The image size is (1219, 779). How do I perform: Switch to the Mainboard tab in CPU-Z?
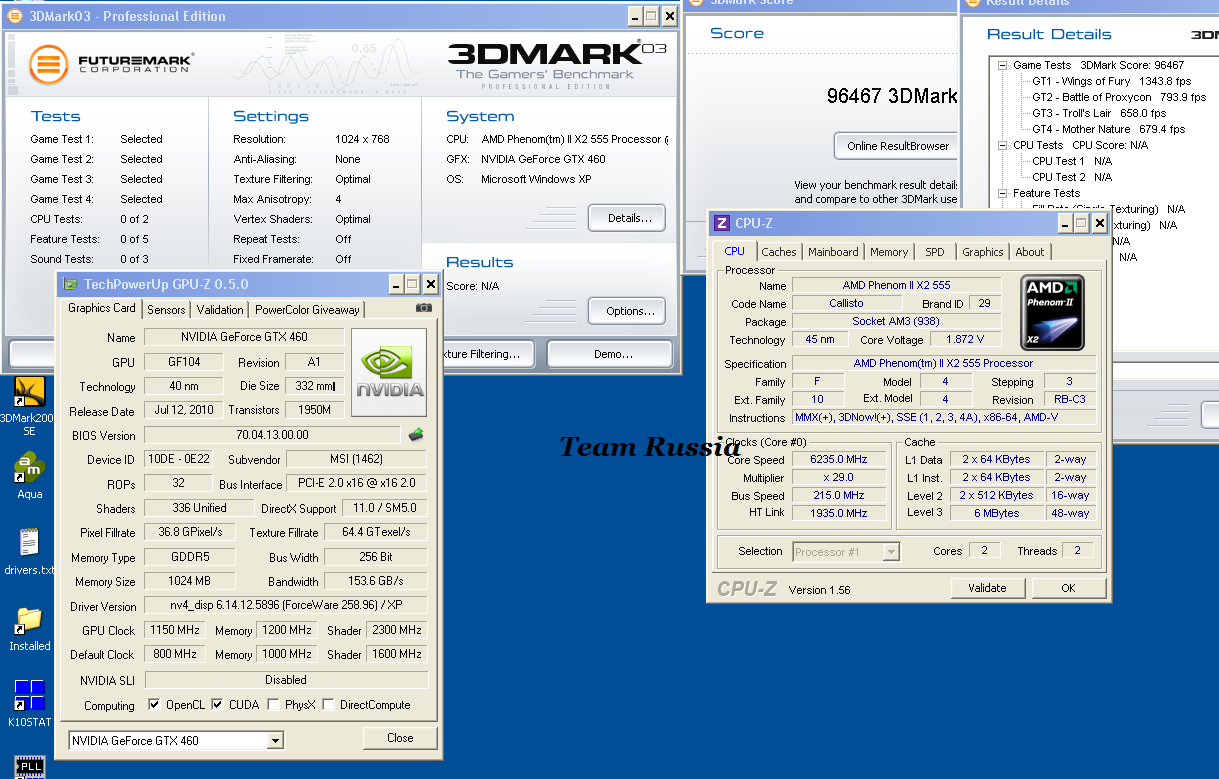click(x=833, y=252)
